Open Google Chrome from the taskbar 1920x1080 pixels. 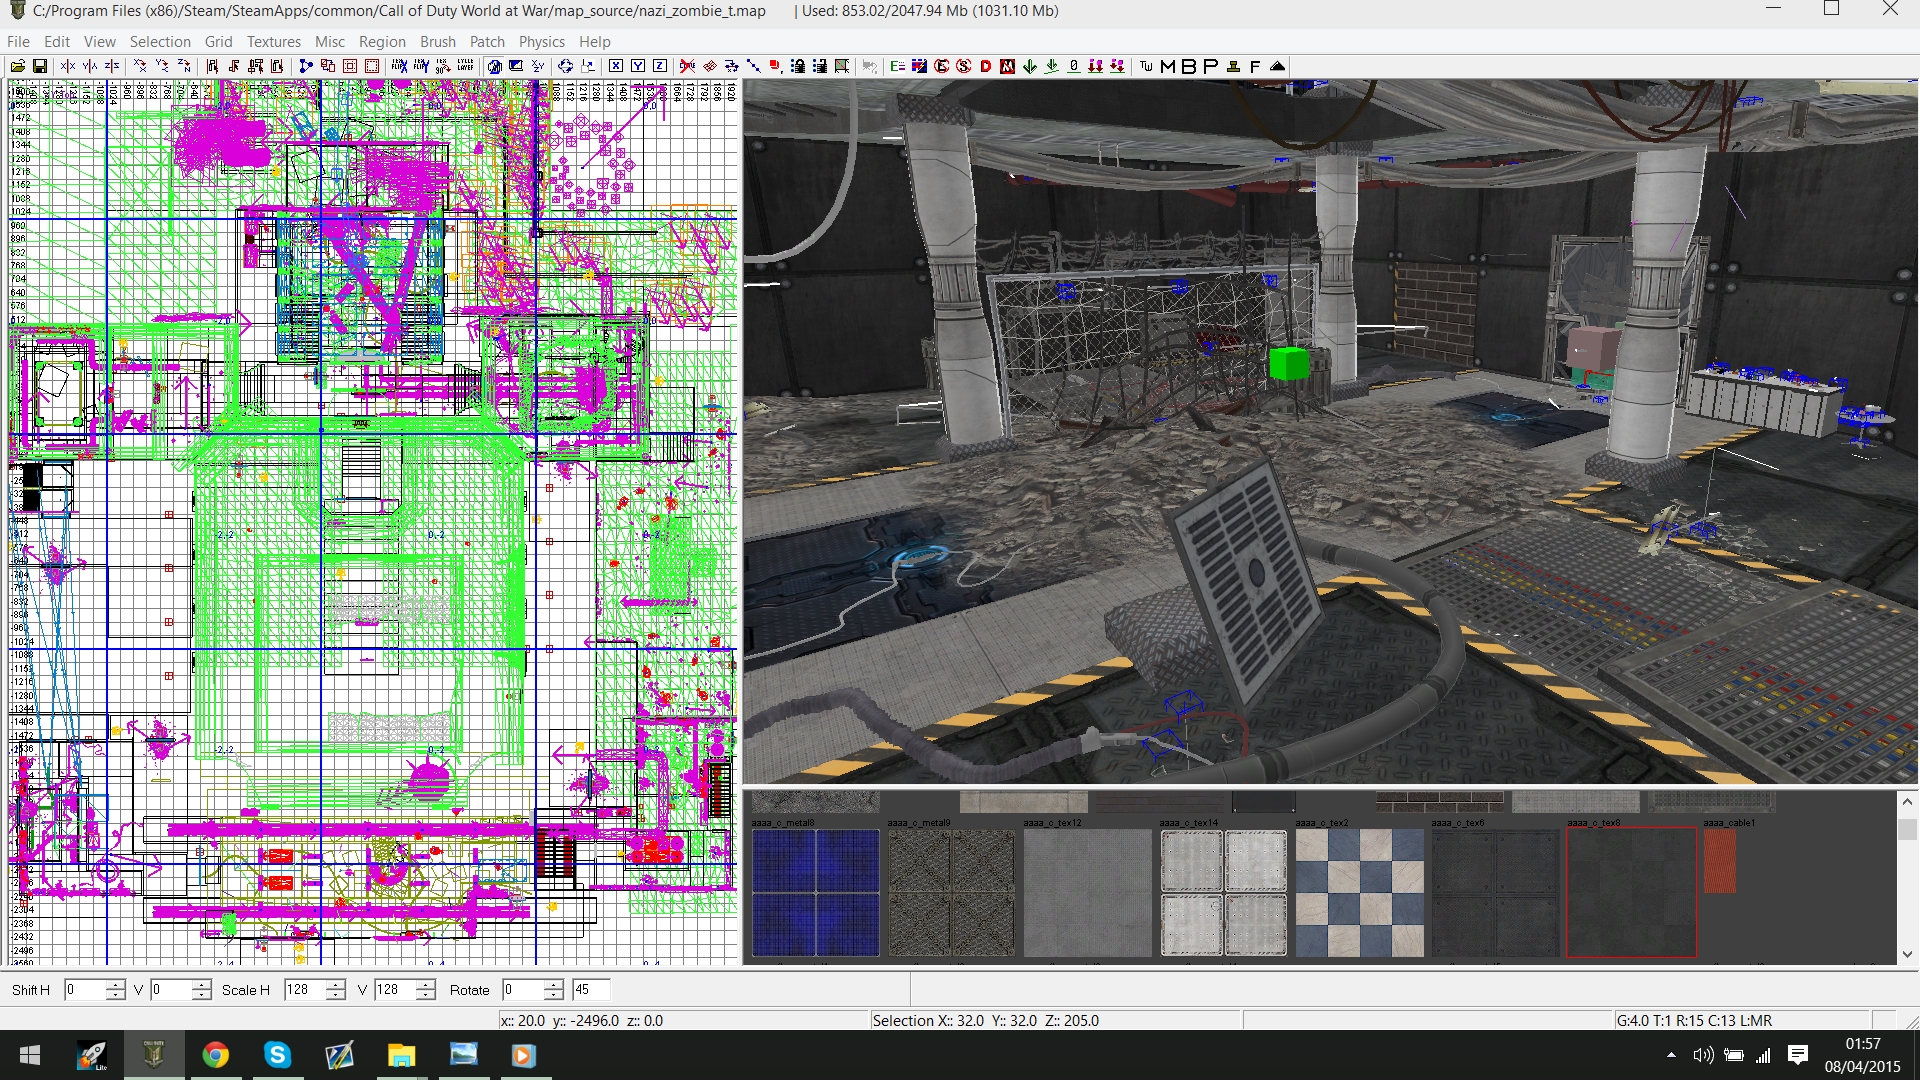coord(215,1055)
